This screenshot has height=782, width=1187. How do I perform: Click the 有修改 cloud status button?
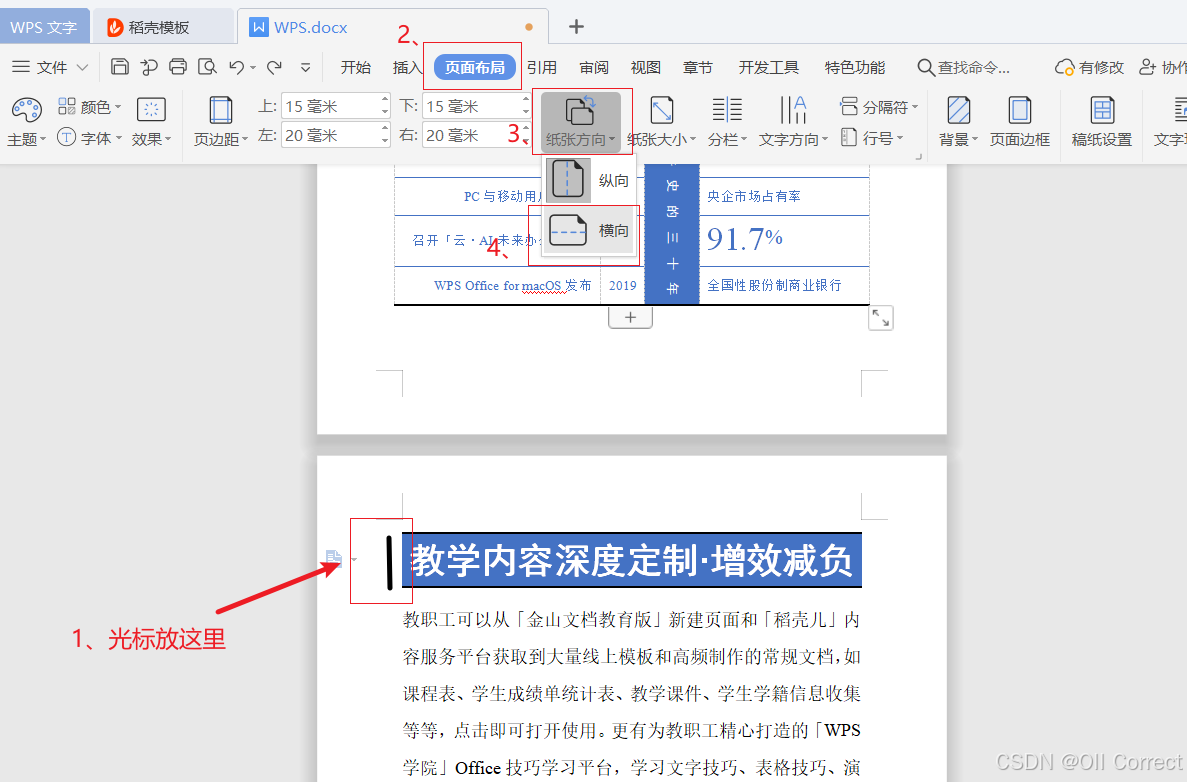click(x=1089, y=67)
